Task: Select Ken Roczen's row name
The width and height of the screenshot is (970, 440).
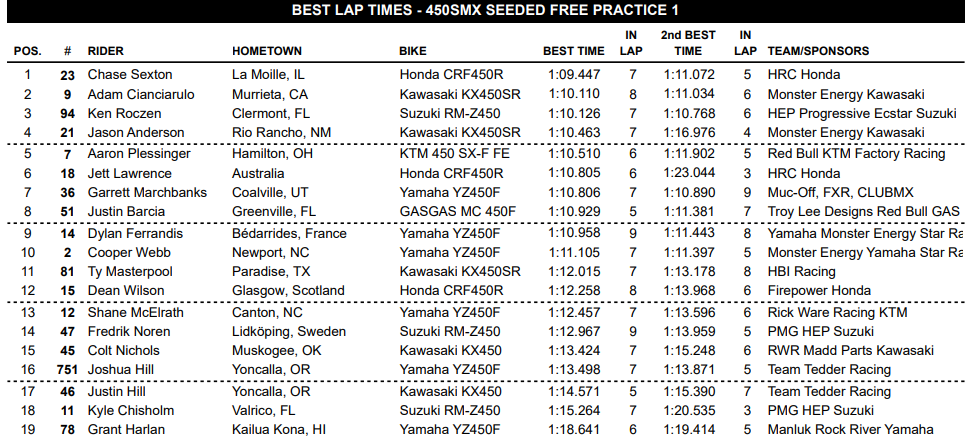Action: [124, 113]
